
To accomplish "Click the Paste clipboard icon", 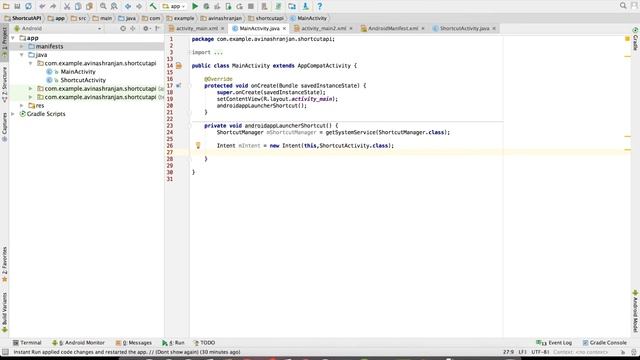I will coord(89,6).
